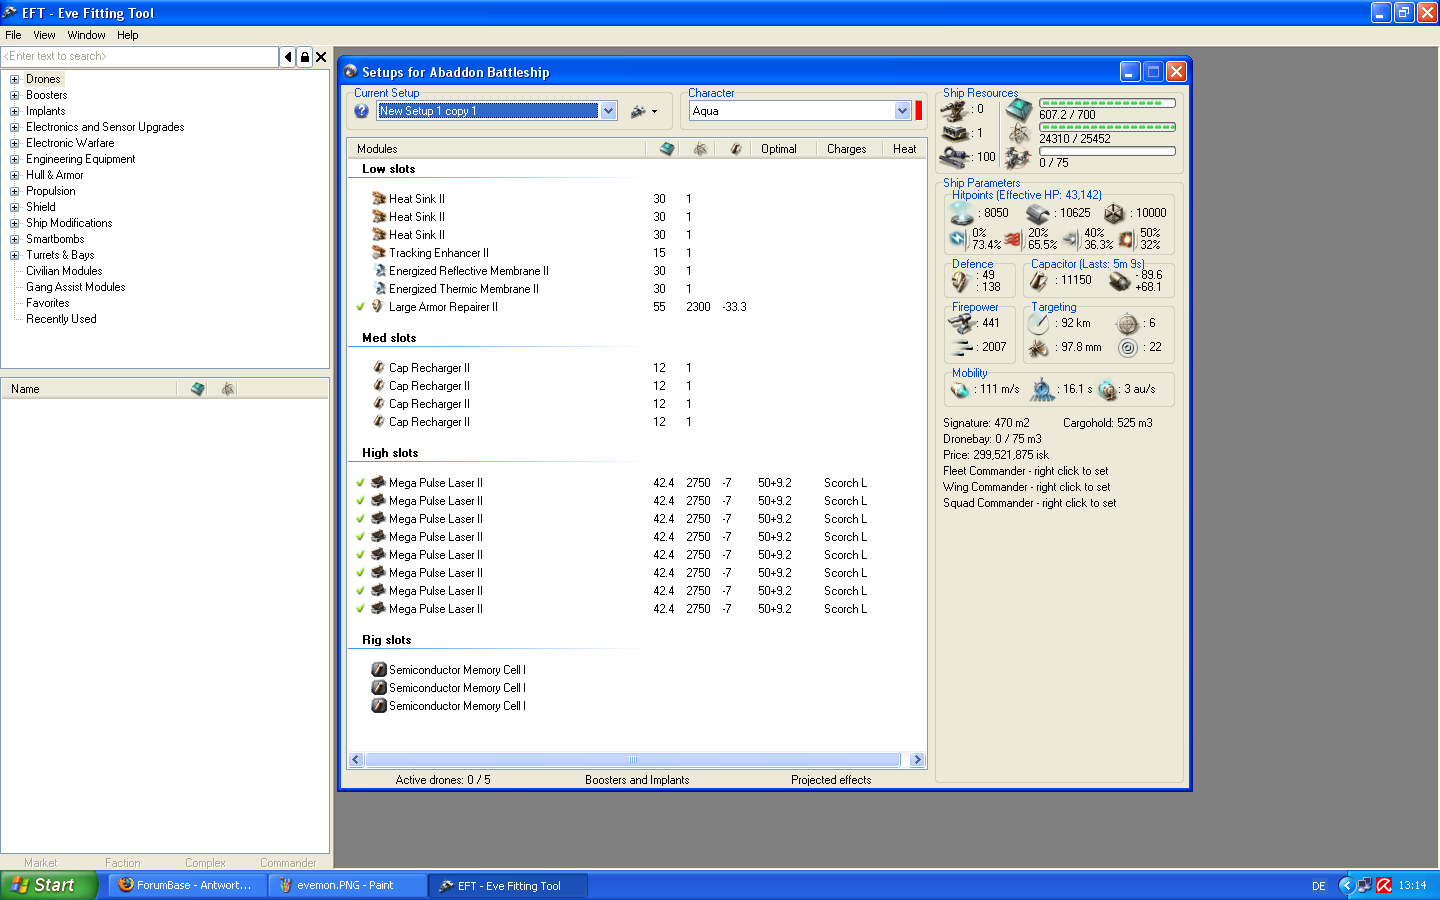1440x900 pixels.
Task: Click the blue question mark help icon
Action: pos(362,111)
